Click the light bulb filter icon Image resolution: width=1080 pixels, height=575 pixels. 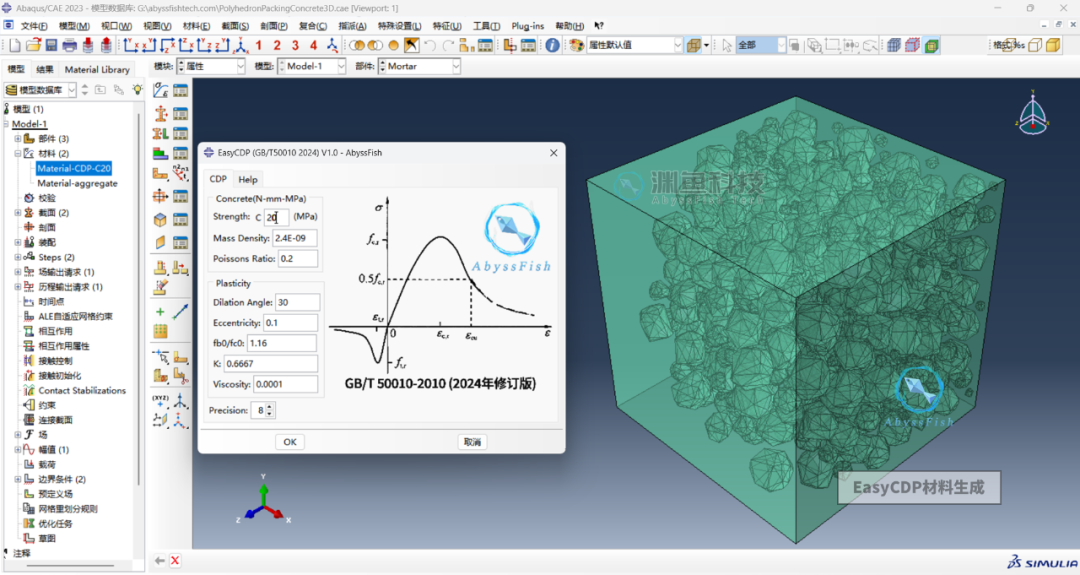(x=138, y=90)
